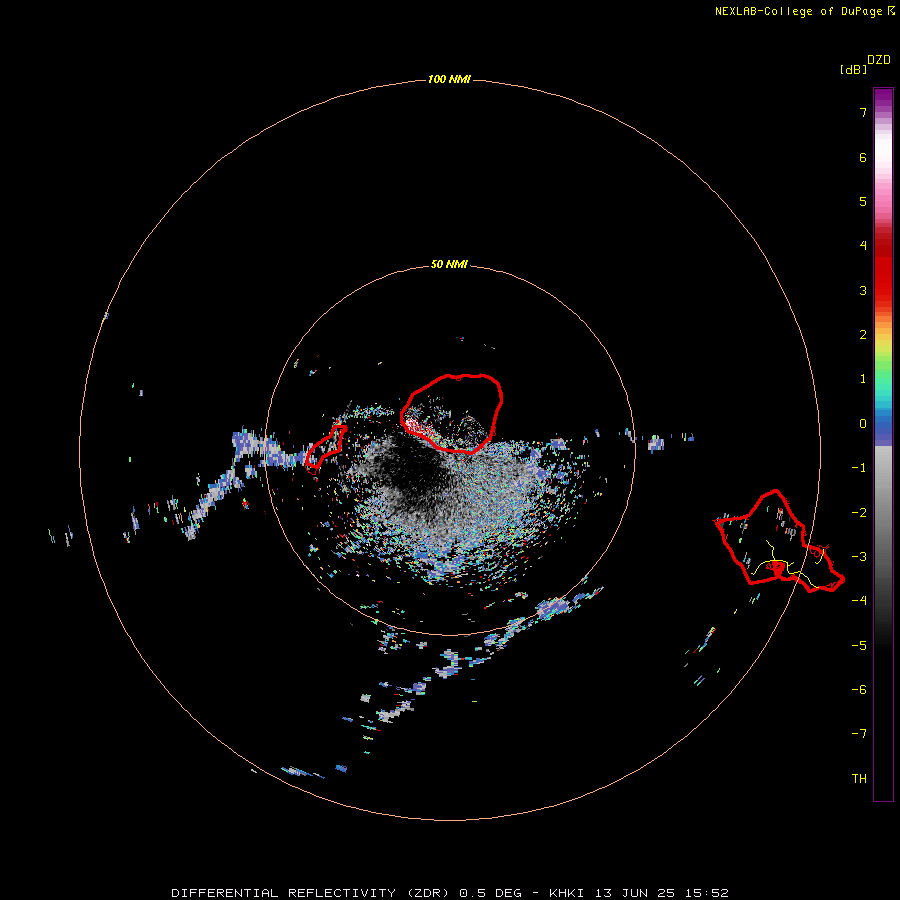Click the 0.5 DEG elevation text
Image resolution: width=900 pixels, height=900 pixels.
[x=490, y=893]
